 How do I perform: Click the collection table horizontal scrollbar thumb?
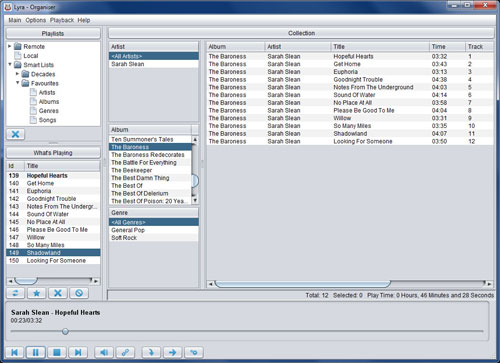click(x=302, y=284)
